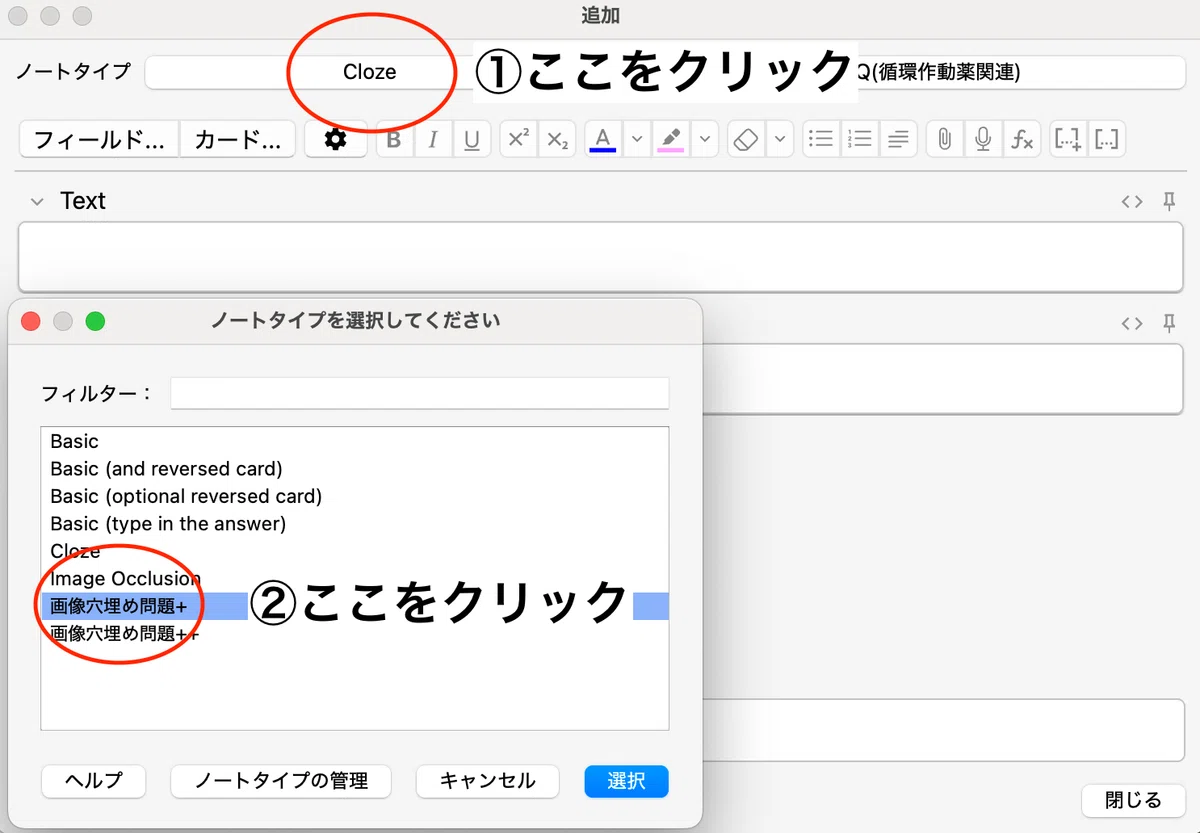This screenshot has height=833, width=1200.
Task: Click the eraser remove formatting icon
Action: [x=746, y=140]
